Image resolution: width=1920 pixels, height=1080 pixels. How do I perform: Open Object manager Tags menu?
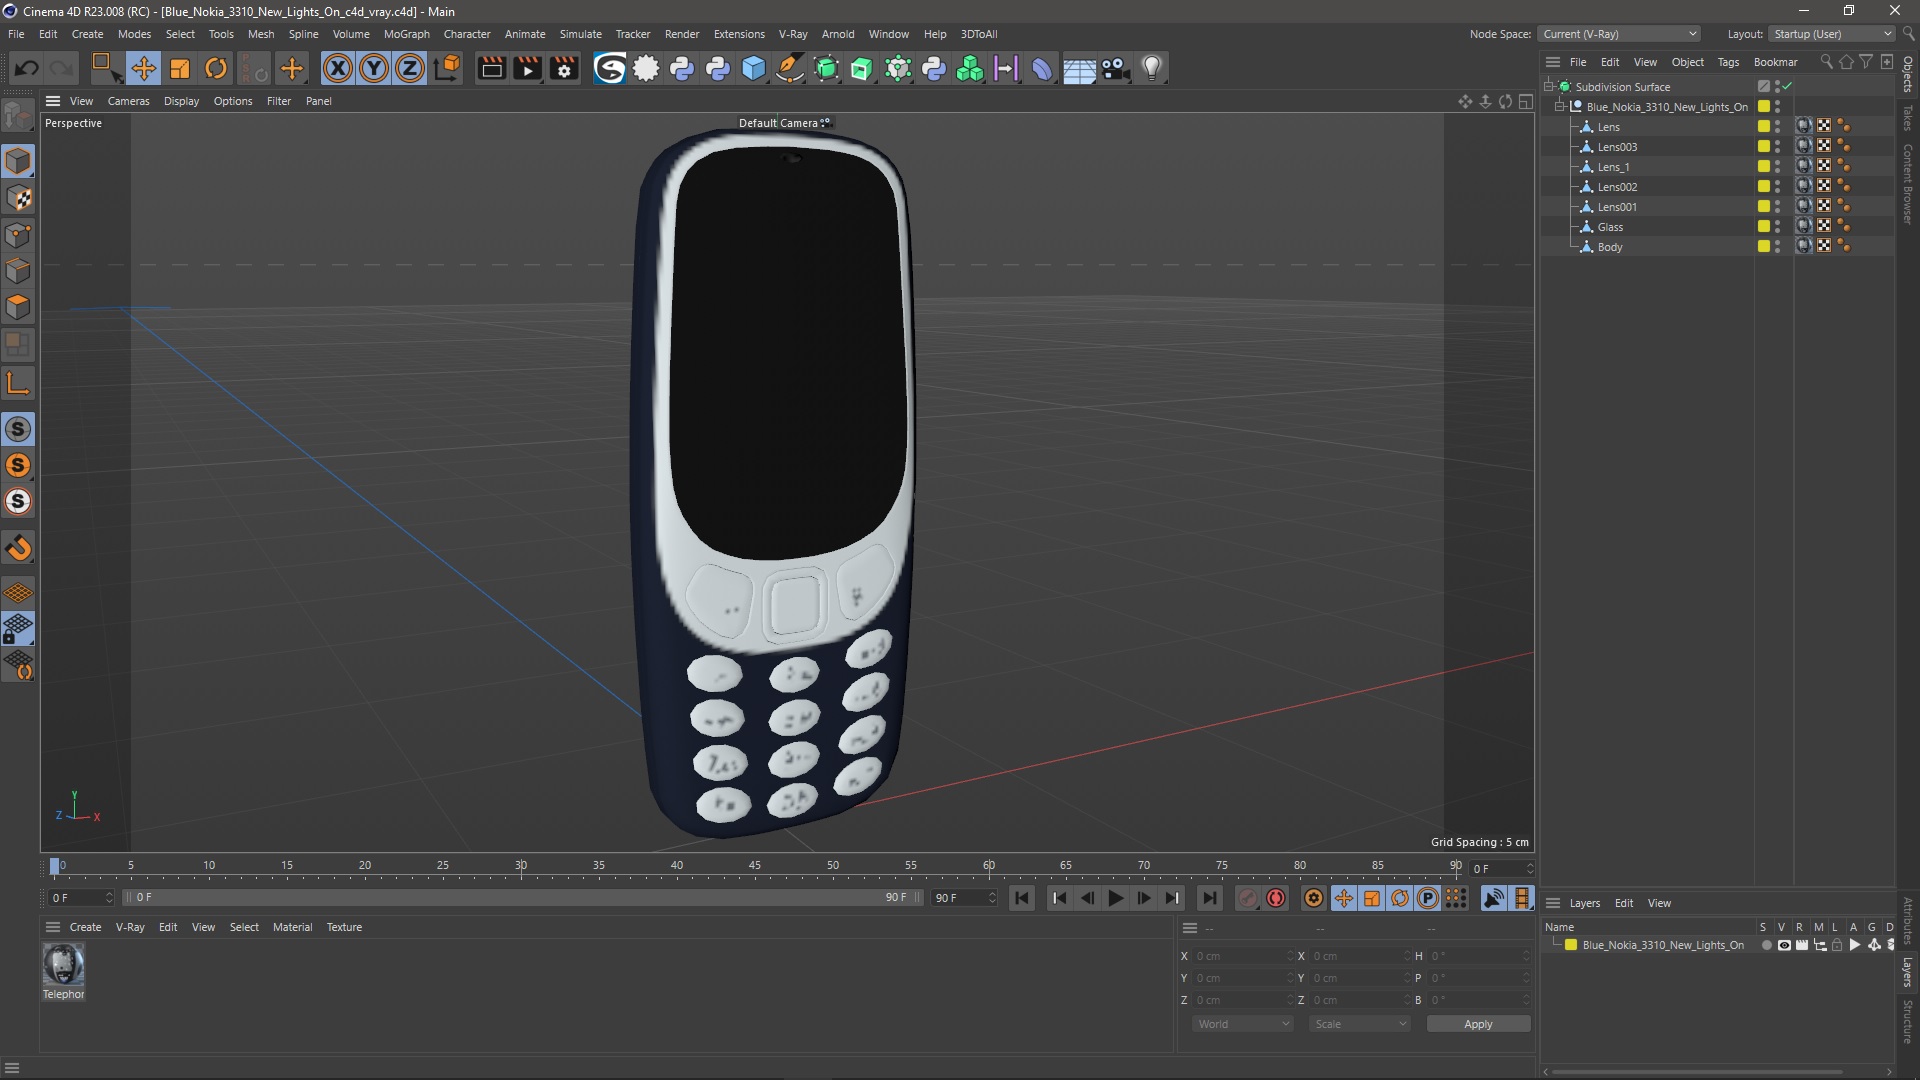tap(1728, 62)
